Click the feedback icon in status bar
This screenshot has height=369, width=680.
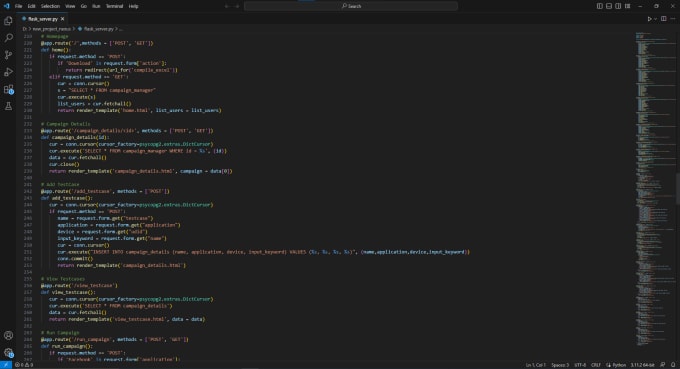coord(663,365)
